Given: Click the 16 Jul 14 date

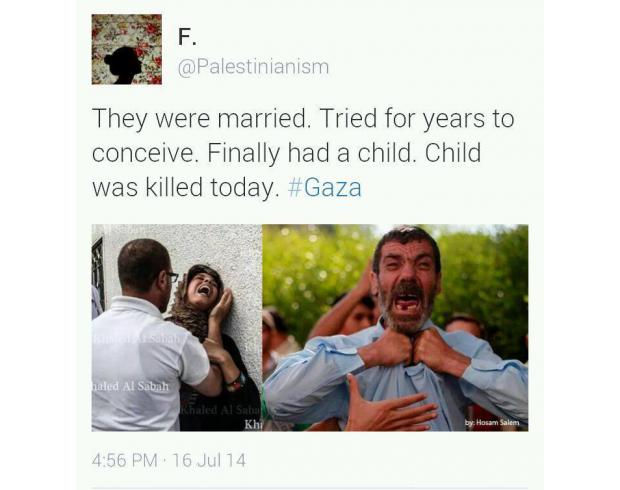Looking at the screenshot, I should [210, 460].
